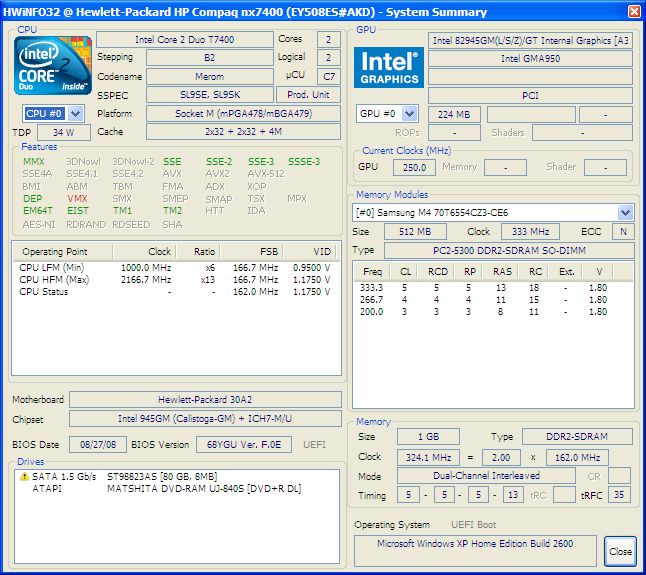
Task: Click the memory multiplier 2.00 field
Action: coord(501,457)
